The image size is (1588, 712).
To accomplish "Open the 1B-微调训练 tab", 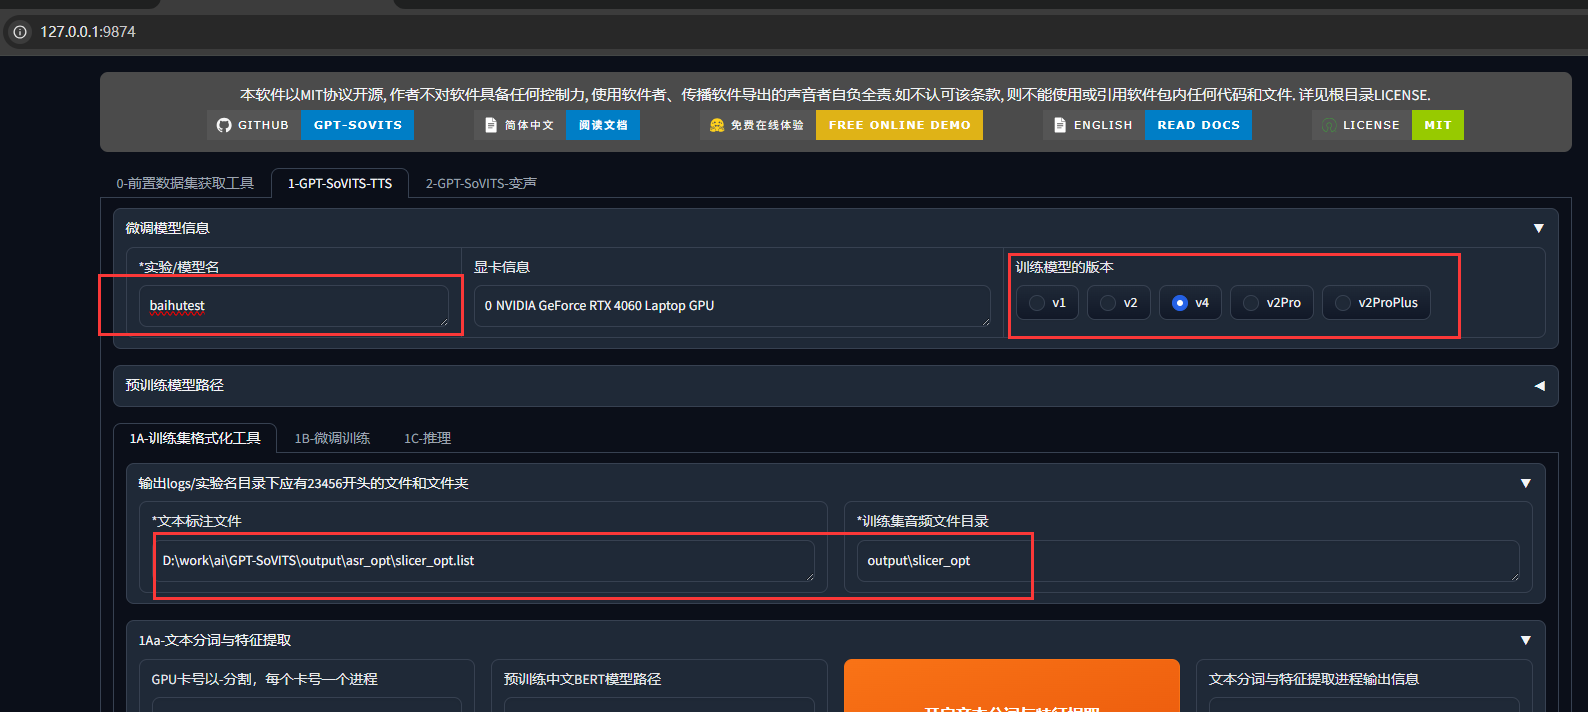I will click(x=332, y=438).
